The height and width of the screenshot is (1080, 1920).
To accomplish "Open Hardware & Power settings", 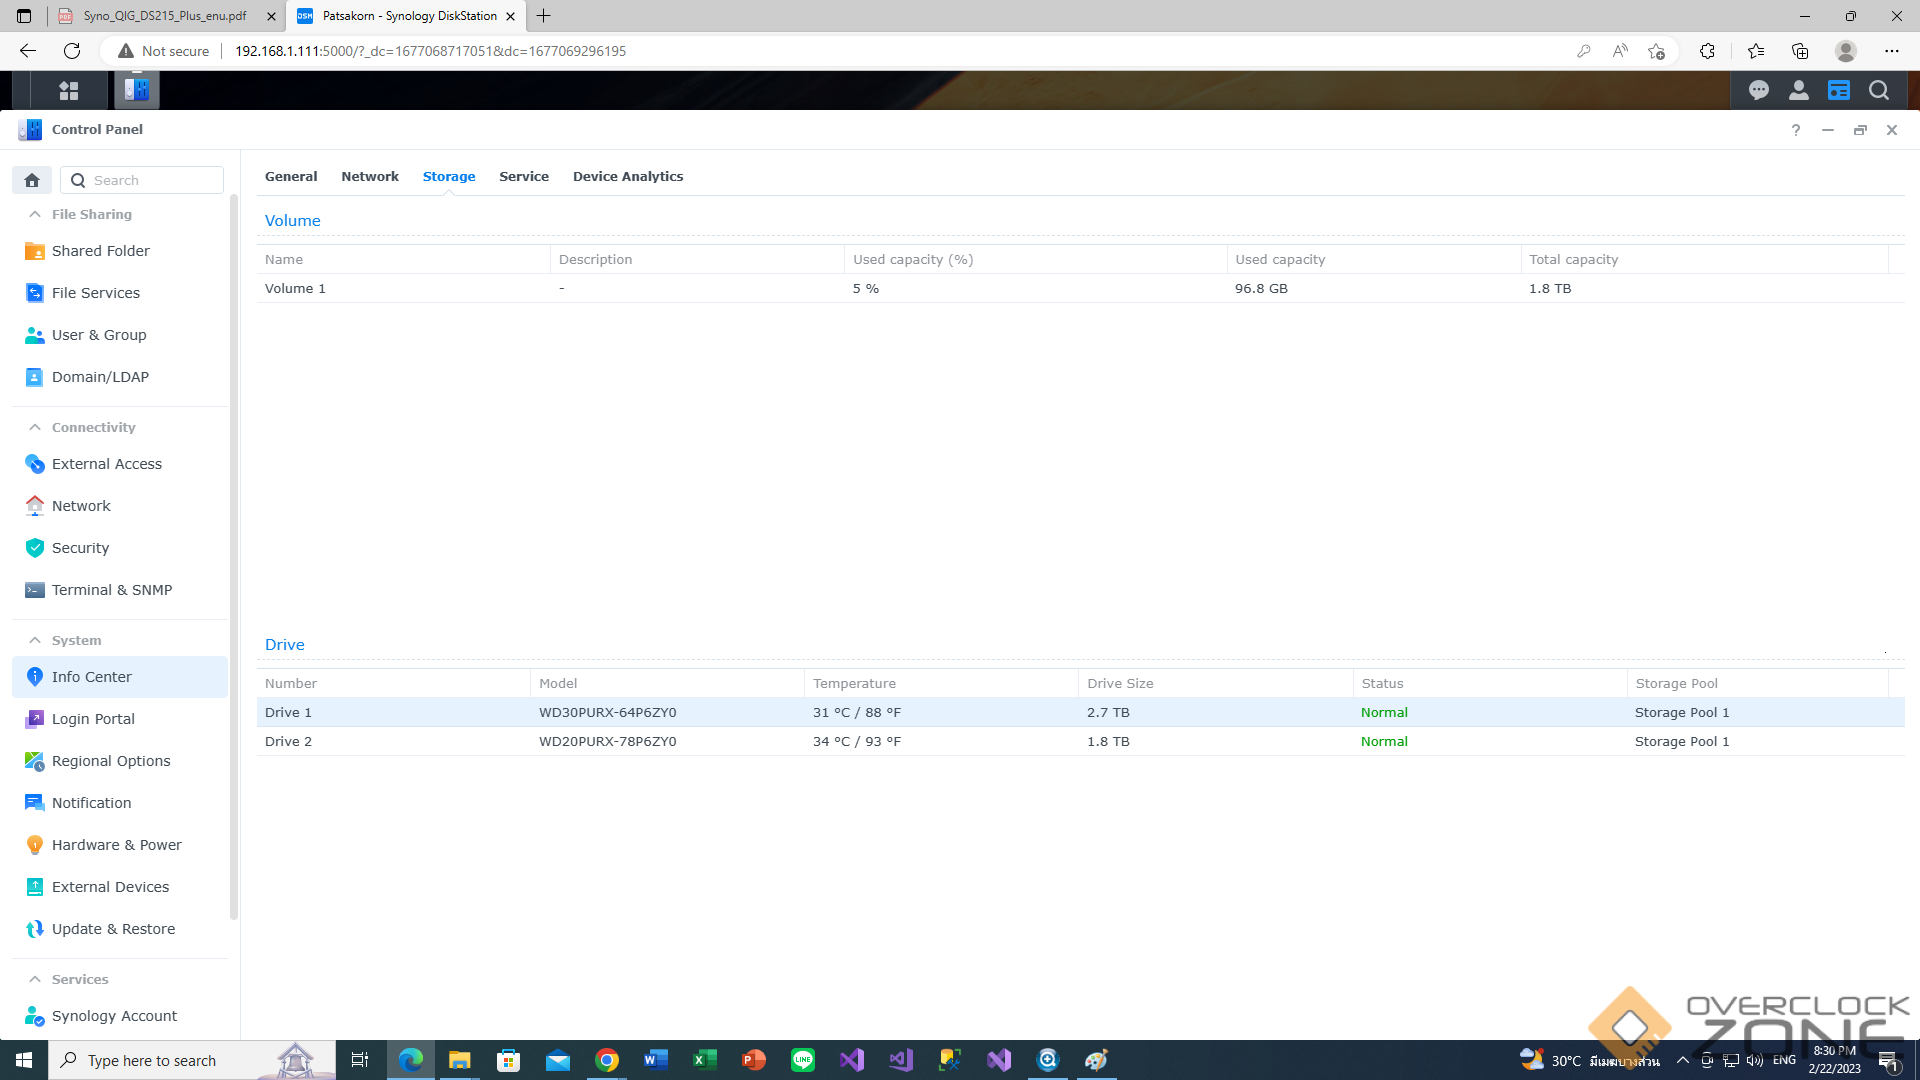I will click(116, 845).
